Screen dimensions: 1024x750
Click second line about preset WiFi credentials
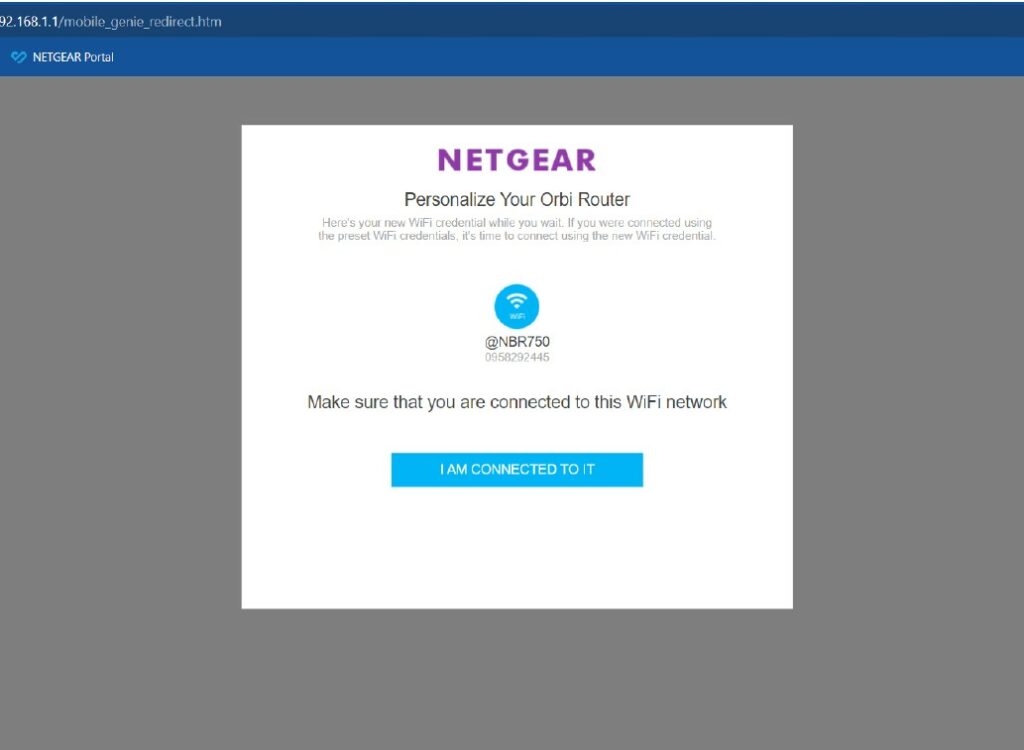[x=517, y=236]
